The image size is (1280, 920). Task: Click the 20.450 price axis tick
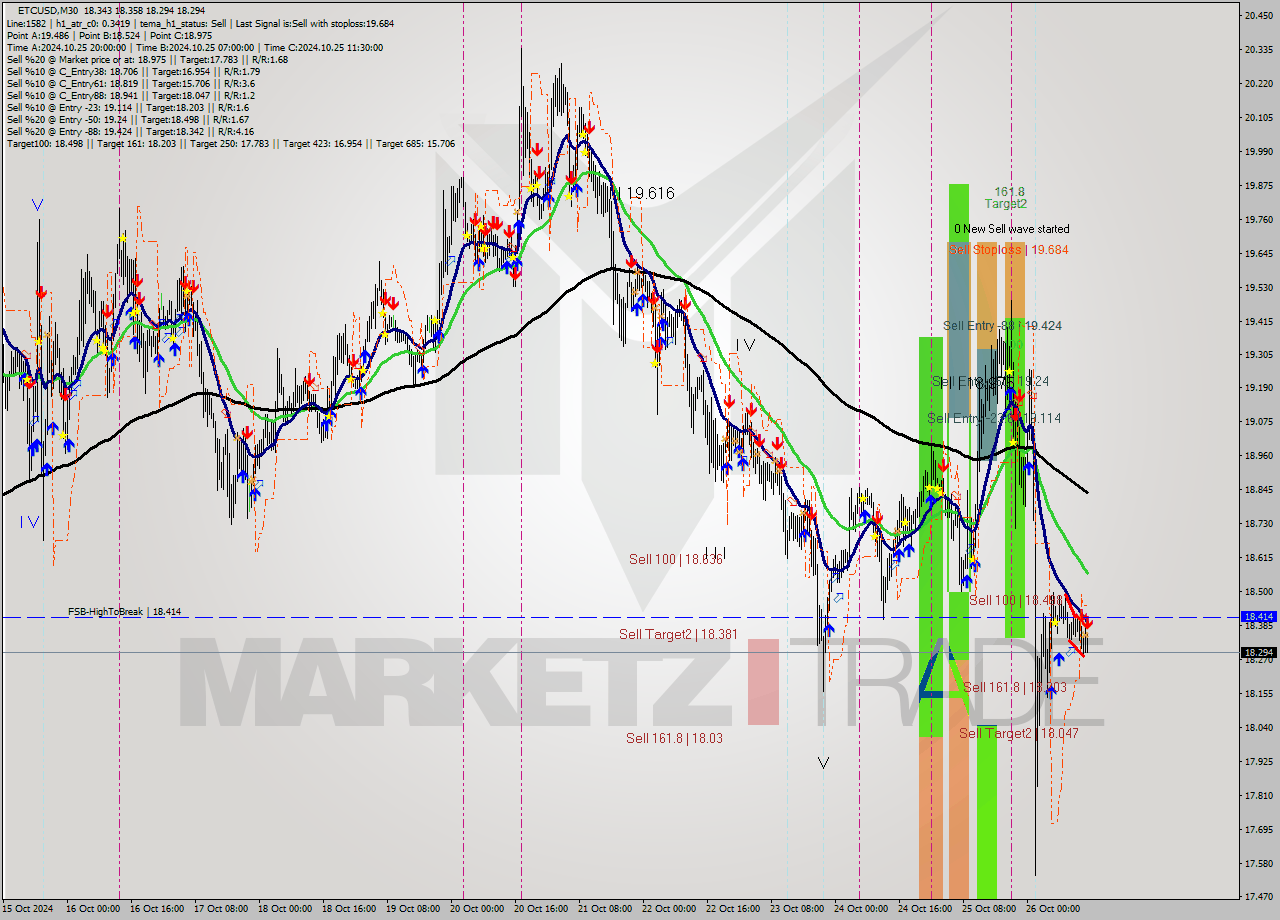point(1257,15)
